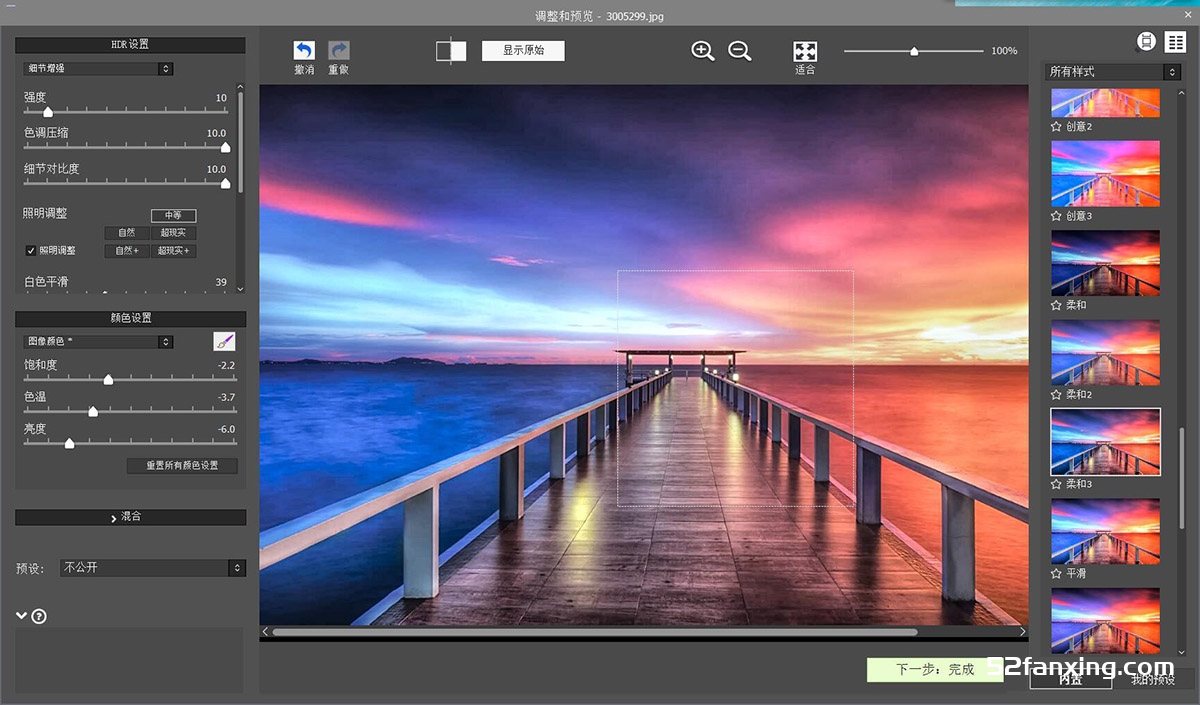Switch presets to list grid view
The height and width of the screenshot is (705, 1200).
click(x=1175, y=42)
